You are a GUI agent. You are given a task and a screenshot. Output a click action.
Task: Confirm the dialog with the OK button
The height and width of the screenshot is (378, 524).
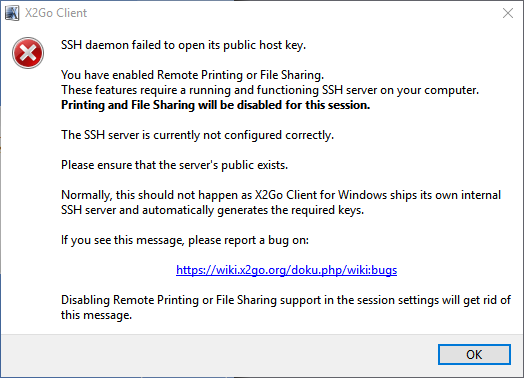[474, 355]
